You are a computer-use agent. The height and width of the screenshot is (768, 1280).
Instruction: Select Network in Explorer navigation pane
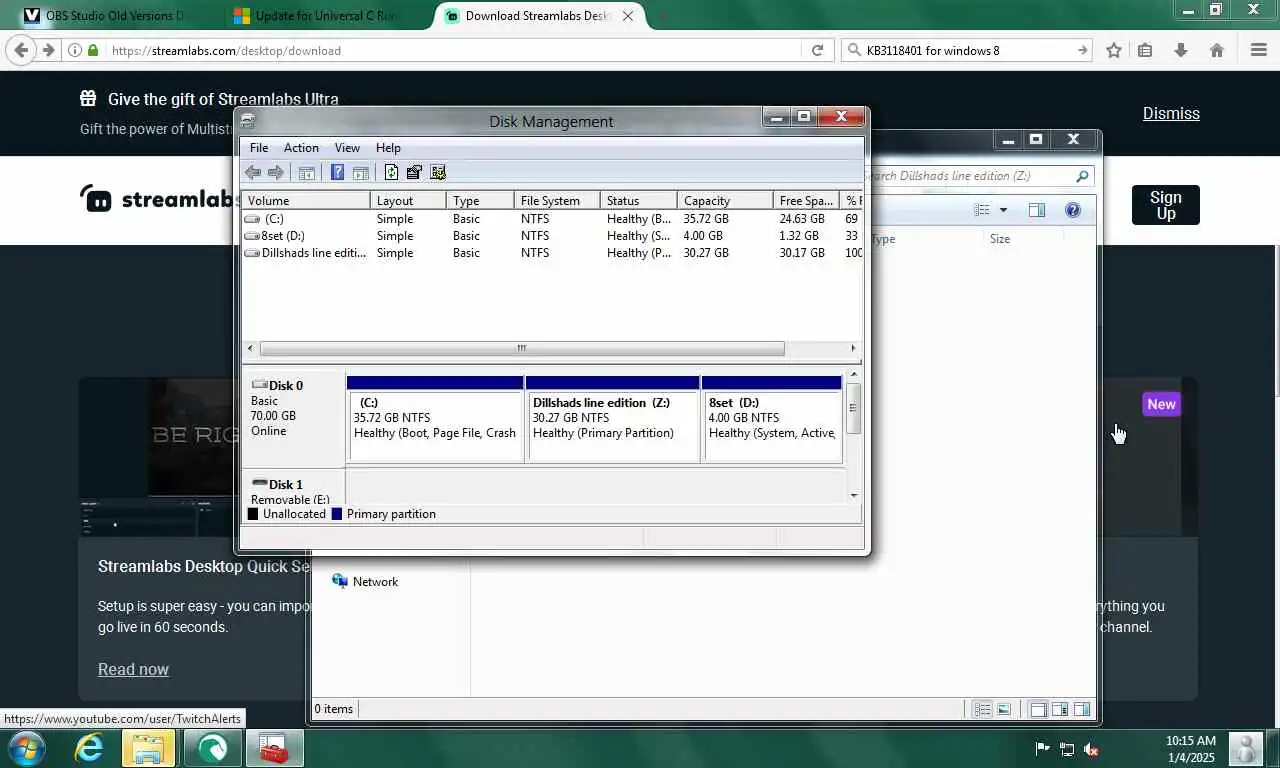coord(365,581)
